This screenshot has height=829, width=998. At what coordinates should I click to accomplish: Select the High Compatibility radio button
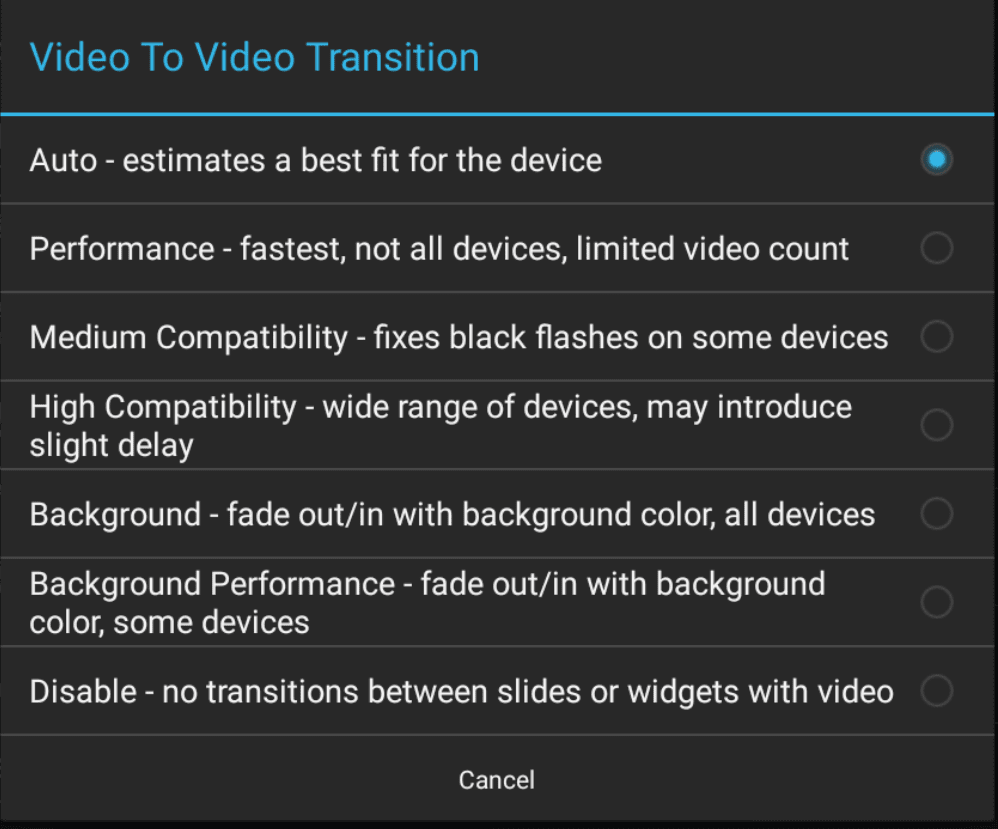(x=937, y=425)
